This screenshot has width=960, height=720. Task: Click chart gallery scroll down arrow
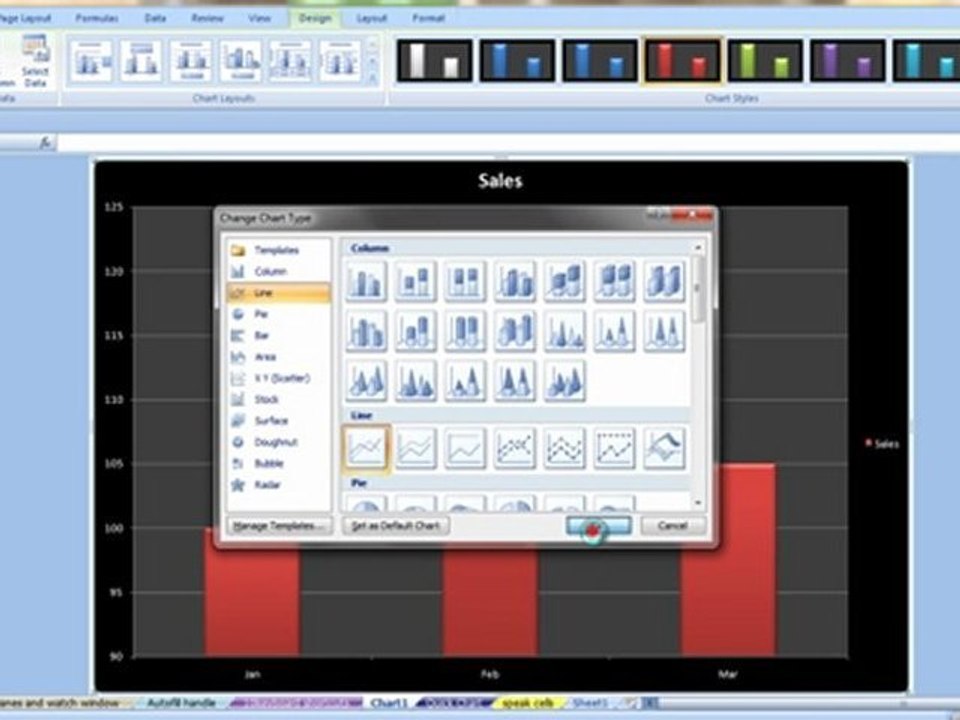coord(698,503)
